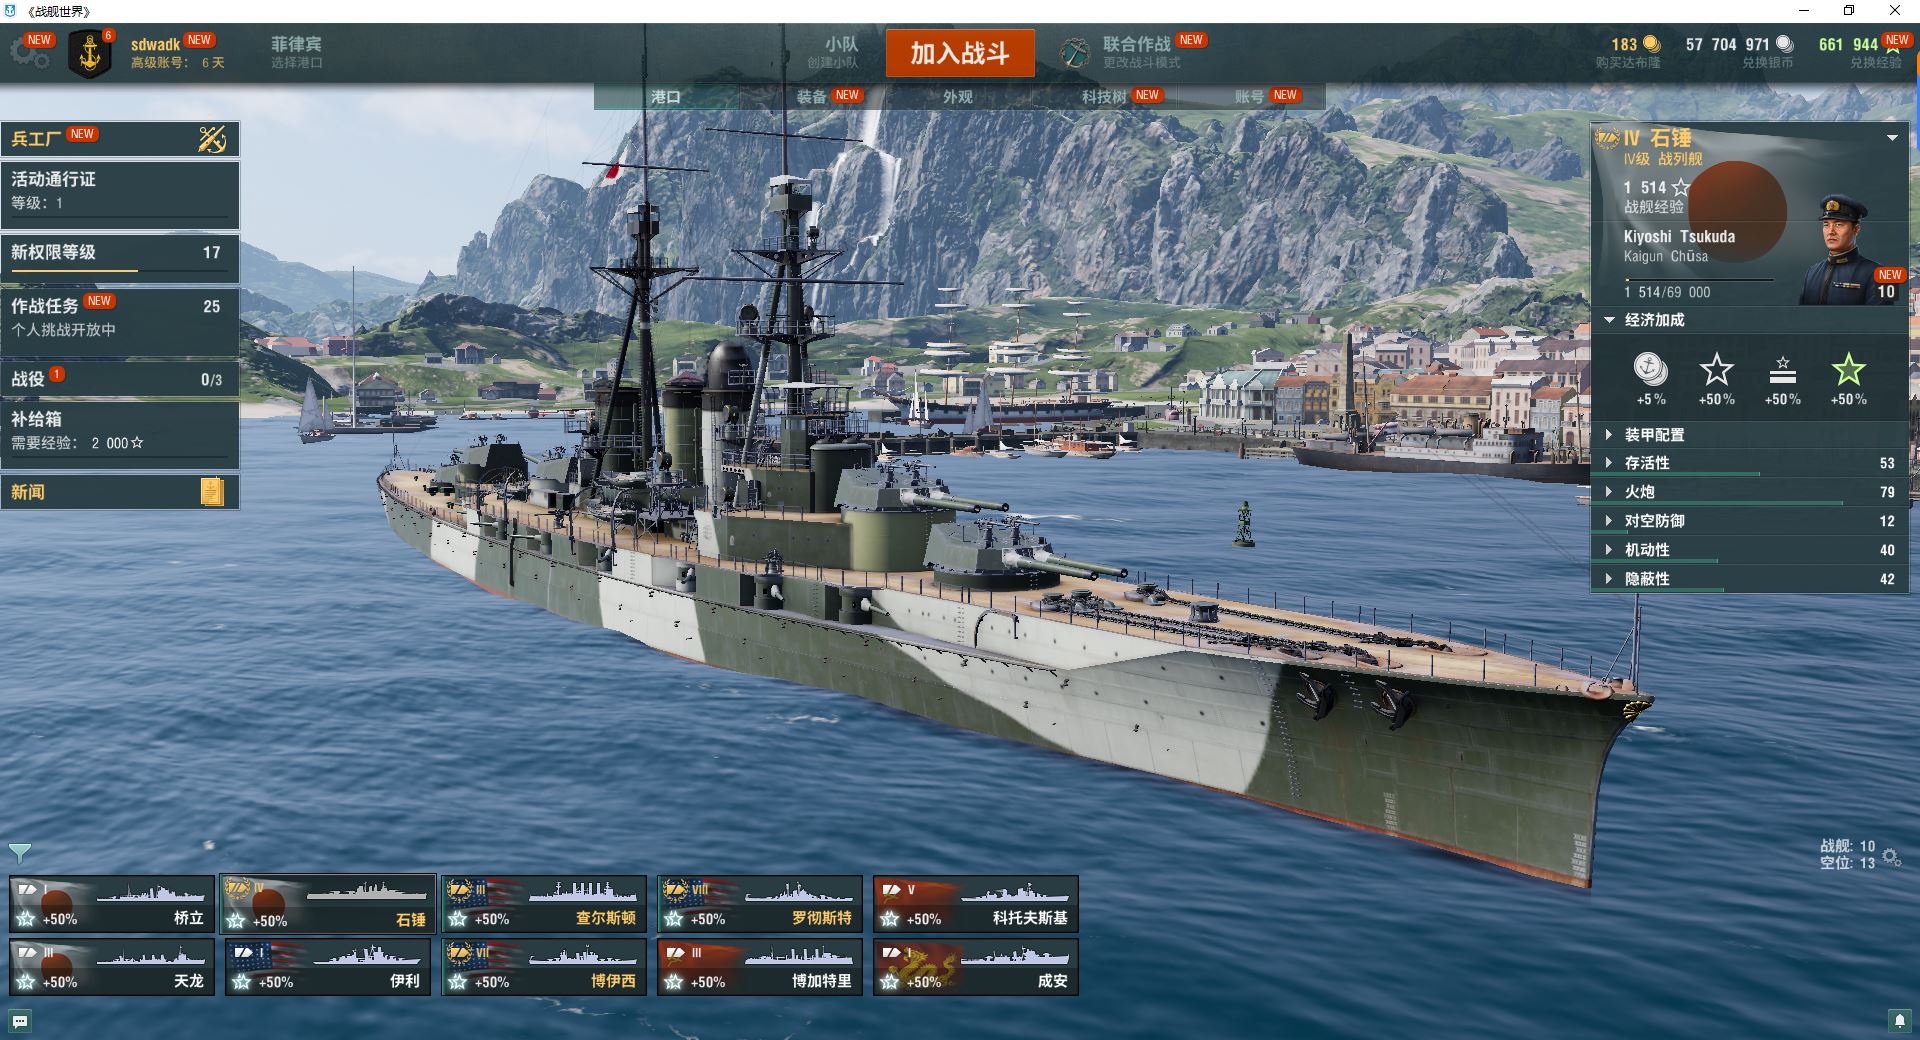
Task: Select the 成安 ship card
Action: (x=976, y=967)
